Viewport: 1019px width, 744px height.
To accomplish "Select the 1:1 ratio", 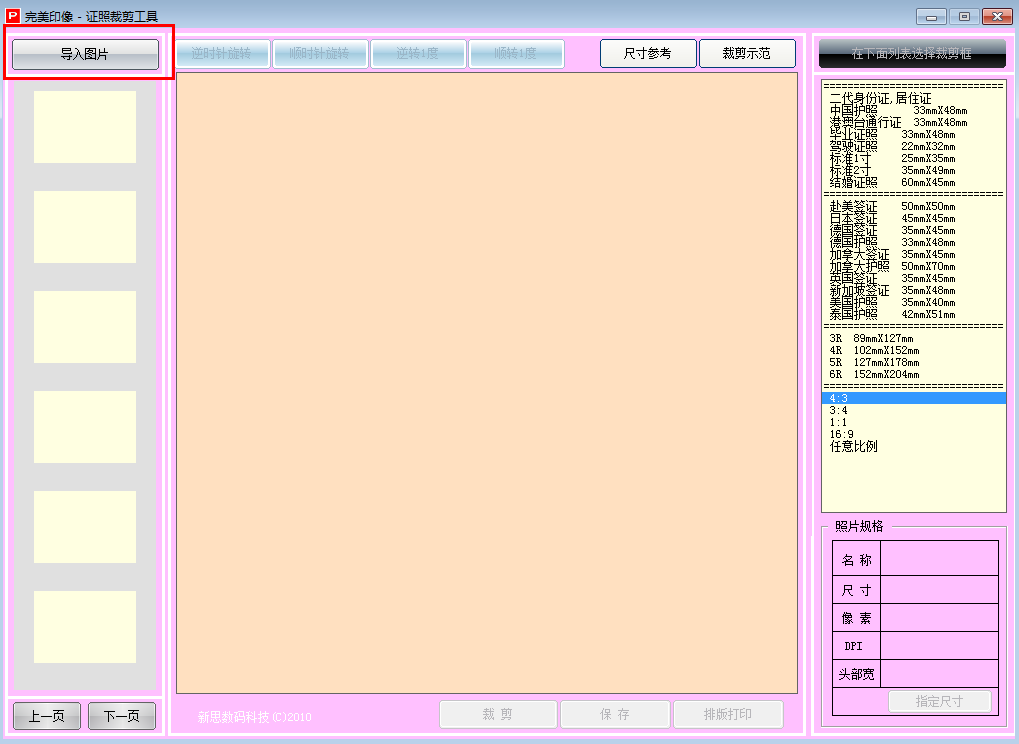I will [x=914, y=422].
